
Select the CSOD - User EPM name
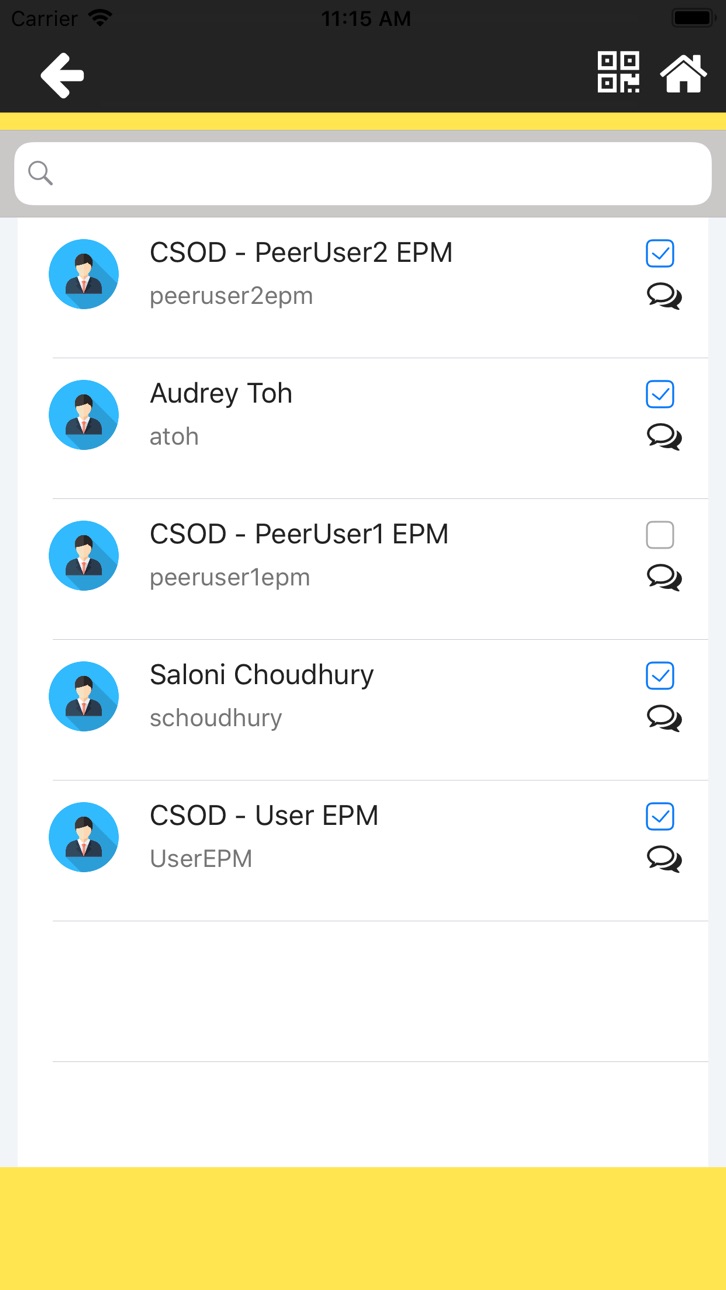click(x=264, y=816)
